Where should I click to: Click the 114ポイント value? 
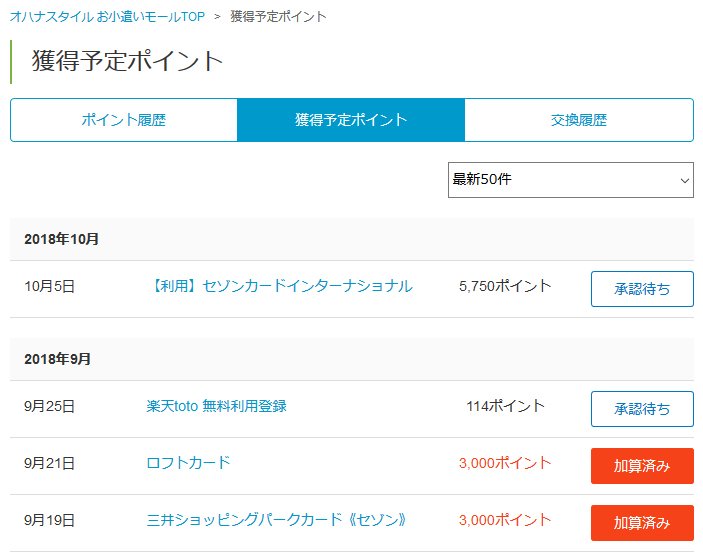(505, 406)
